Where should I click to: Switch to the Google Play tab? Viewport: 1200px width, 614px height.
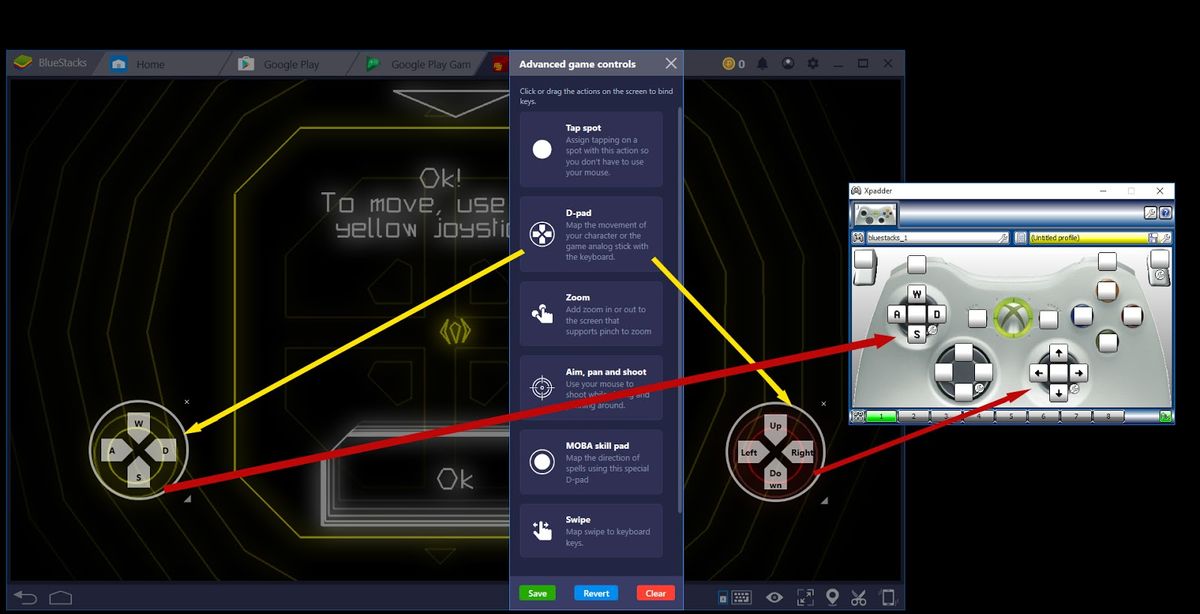pos(290,63)
